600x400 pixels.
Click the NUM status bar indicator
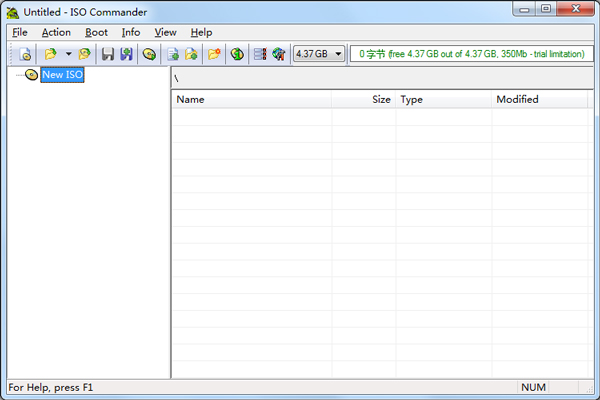pos(533,387)
